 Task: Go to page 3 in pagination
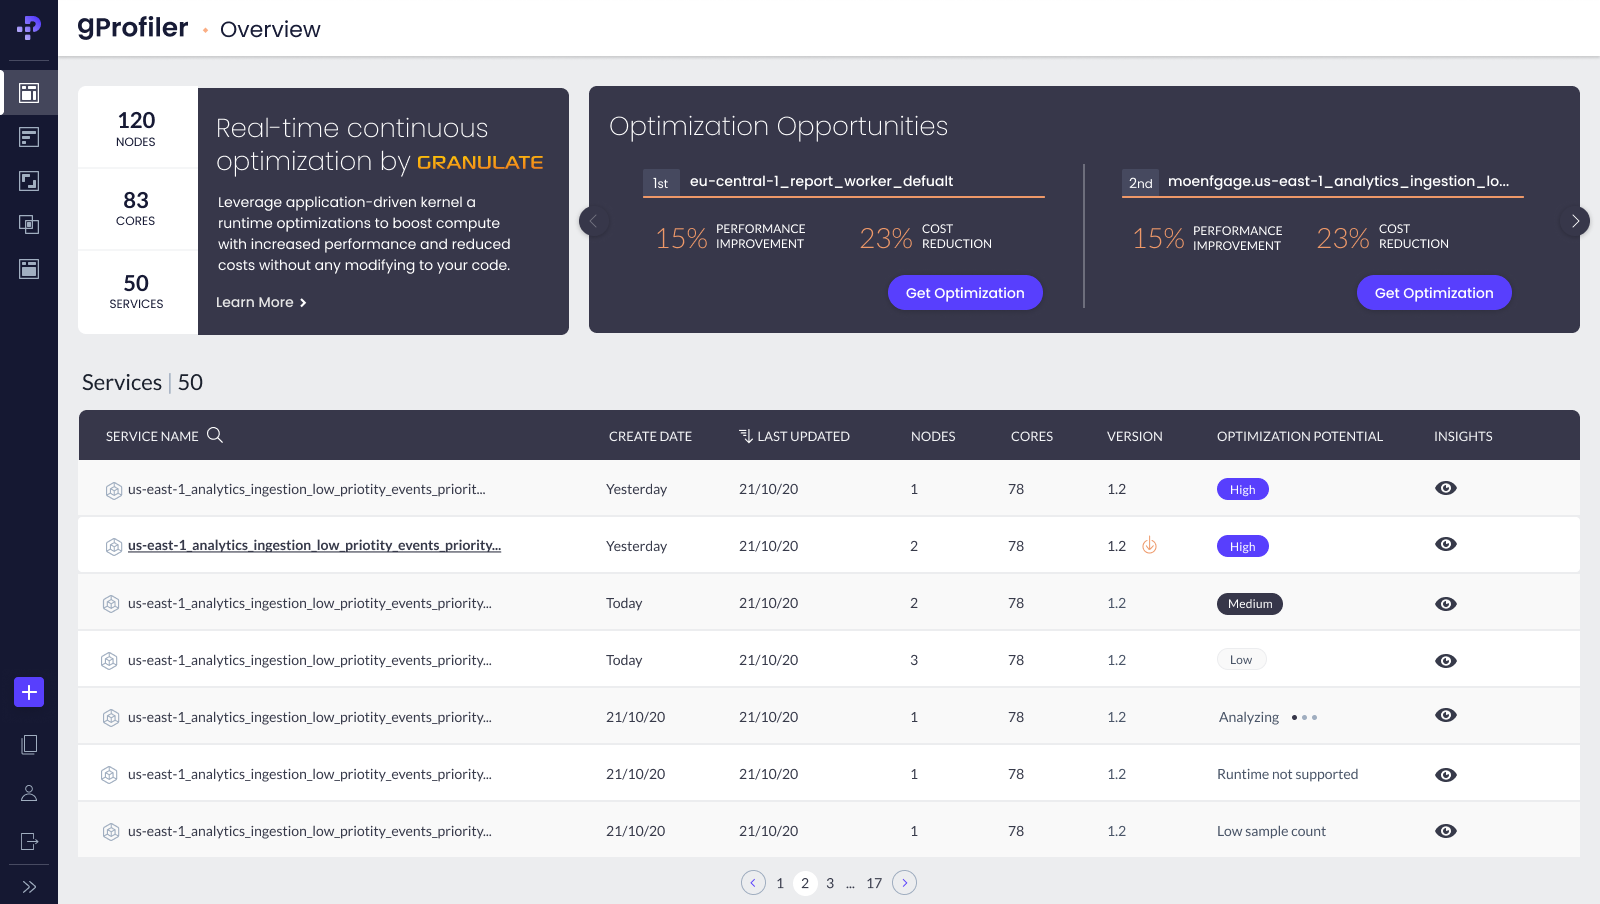(x=830, y=883)
